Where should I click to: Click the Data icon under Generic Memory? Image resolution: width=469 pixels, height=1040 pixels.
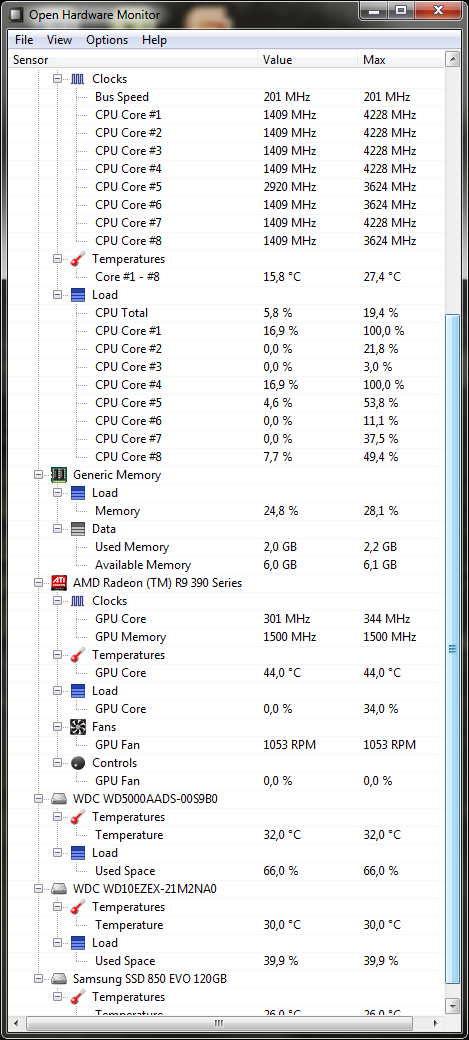[78, 529]
